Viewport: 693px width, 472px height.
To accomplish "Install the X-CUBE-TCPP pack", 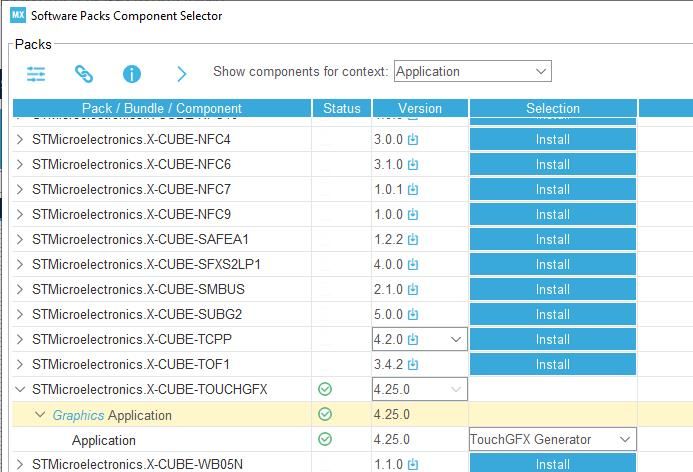I will (553, 339).
